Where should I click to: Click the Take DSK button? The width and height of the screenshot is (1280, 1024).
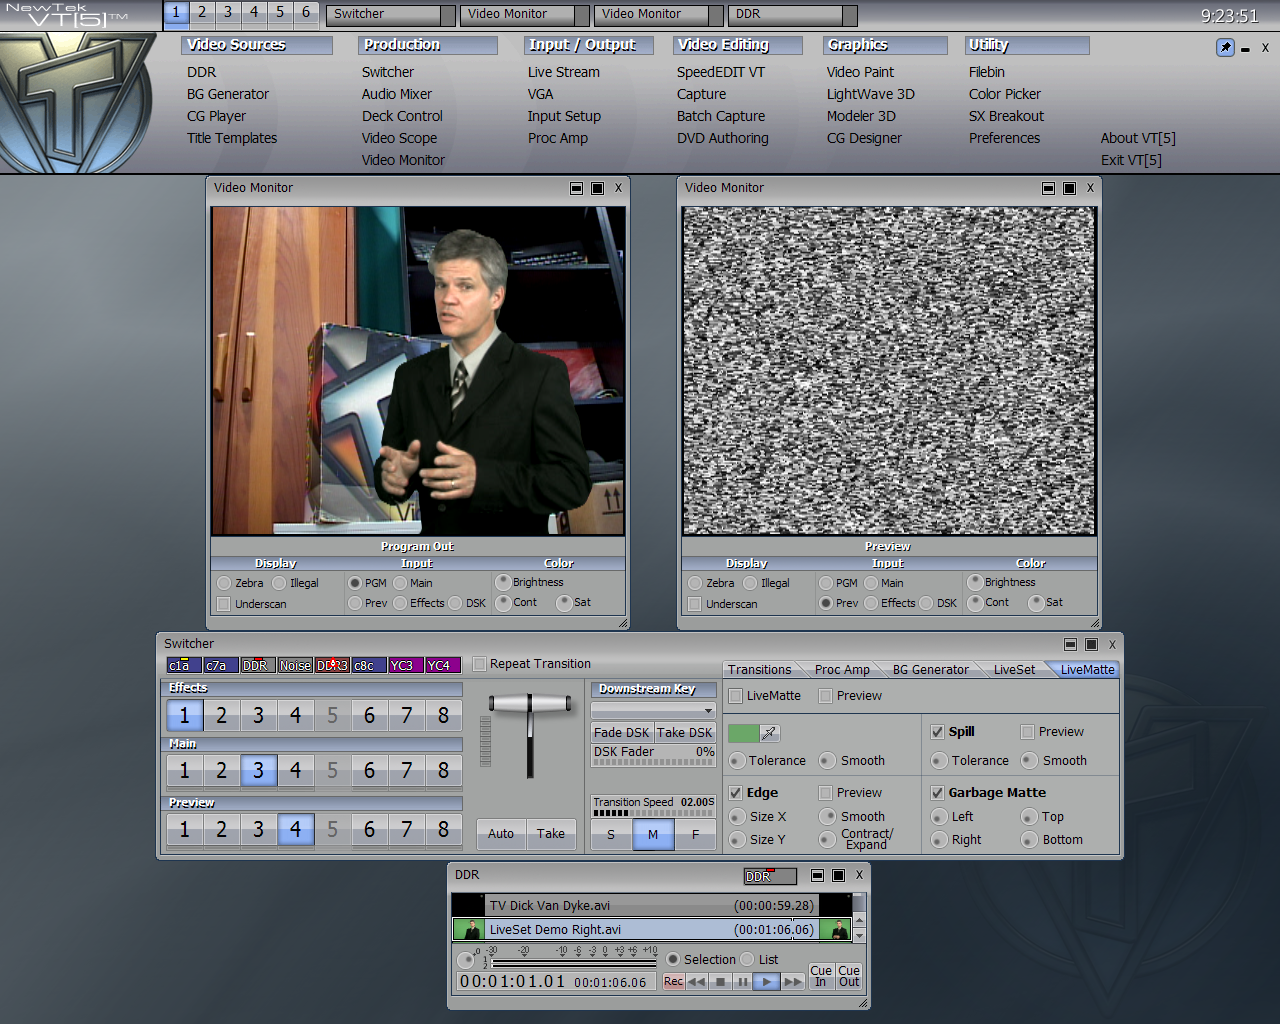(x=685, y=733)
